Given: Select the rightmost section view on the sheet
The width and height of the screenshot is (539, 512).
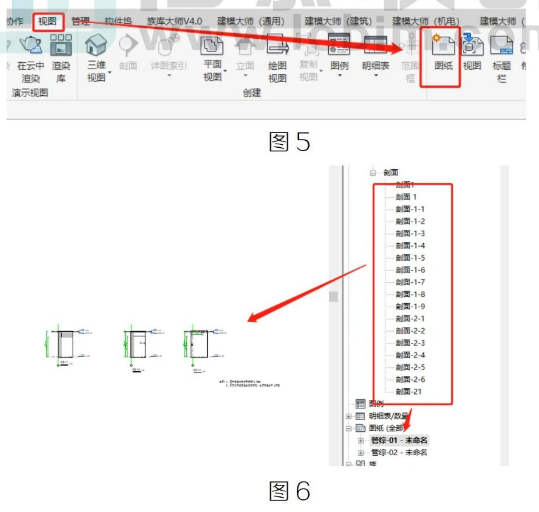Looking at the screenshot, I should tap(205, 348).
